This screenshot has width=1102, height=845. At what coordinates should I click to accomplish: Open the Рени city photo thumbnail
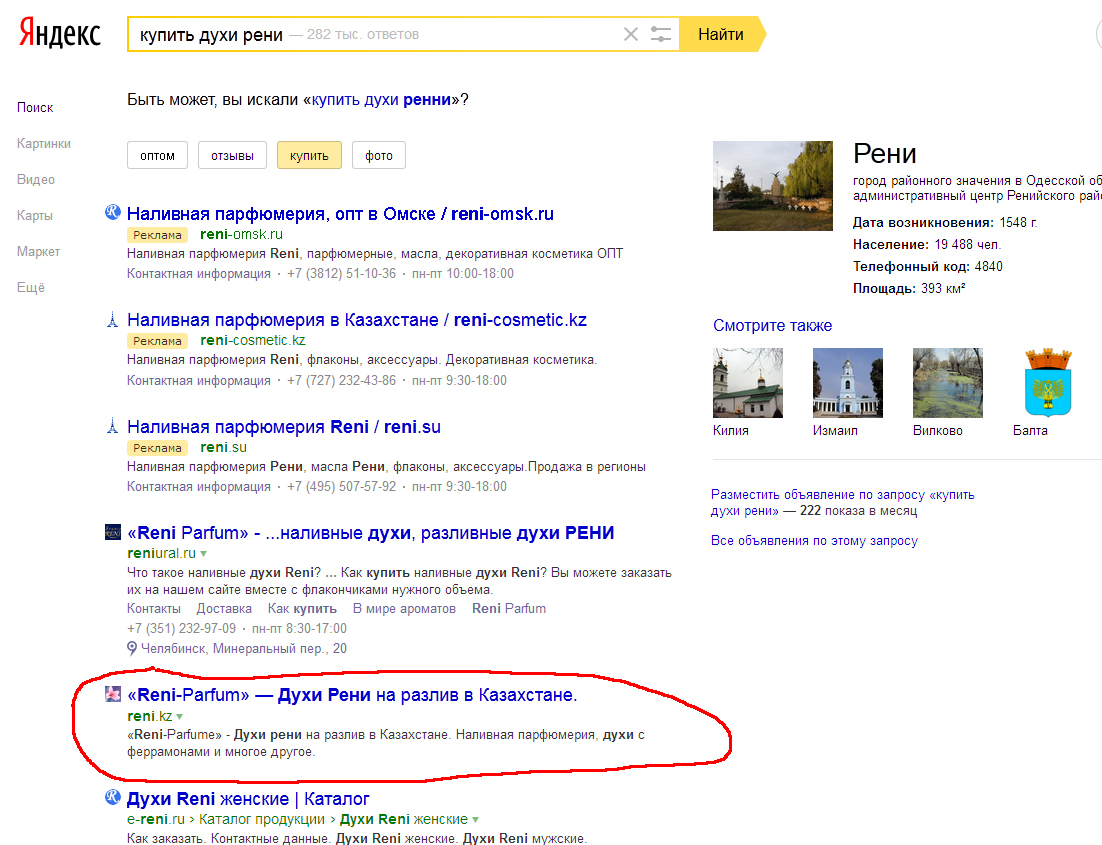pos(773,186)
